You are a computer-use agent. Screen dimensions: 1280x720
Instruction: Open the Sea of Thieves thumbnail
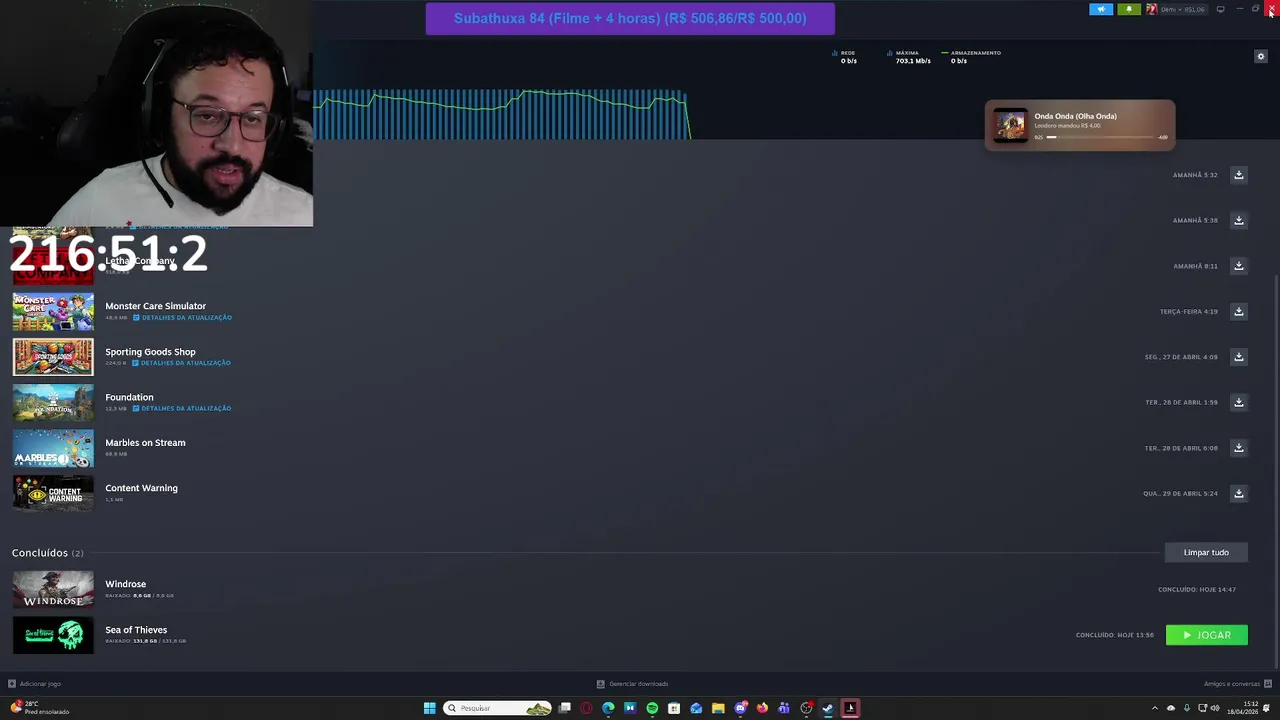coord(53,635)
